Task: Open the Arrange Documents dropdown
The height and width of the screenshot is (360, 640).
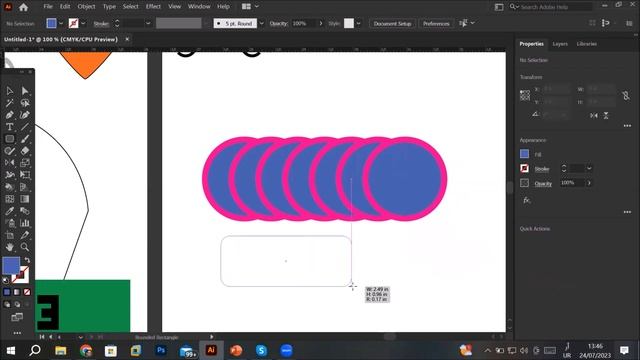Action: tap(250, 7)
